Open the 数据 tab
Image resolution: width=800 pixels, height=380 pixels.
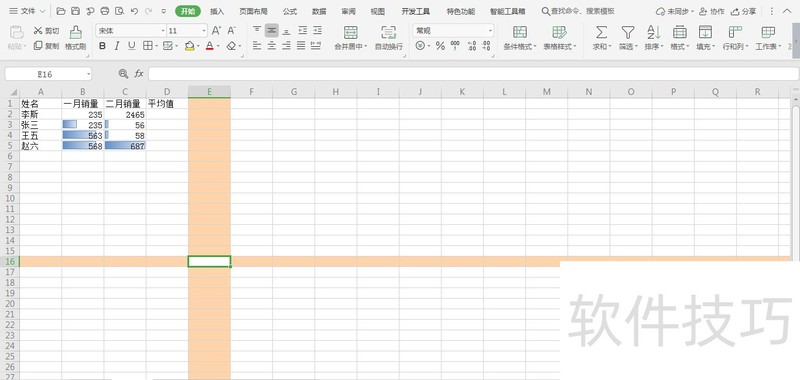tap(319, 11)
